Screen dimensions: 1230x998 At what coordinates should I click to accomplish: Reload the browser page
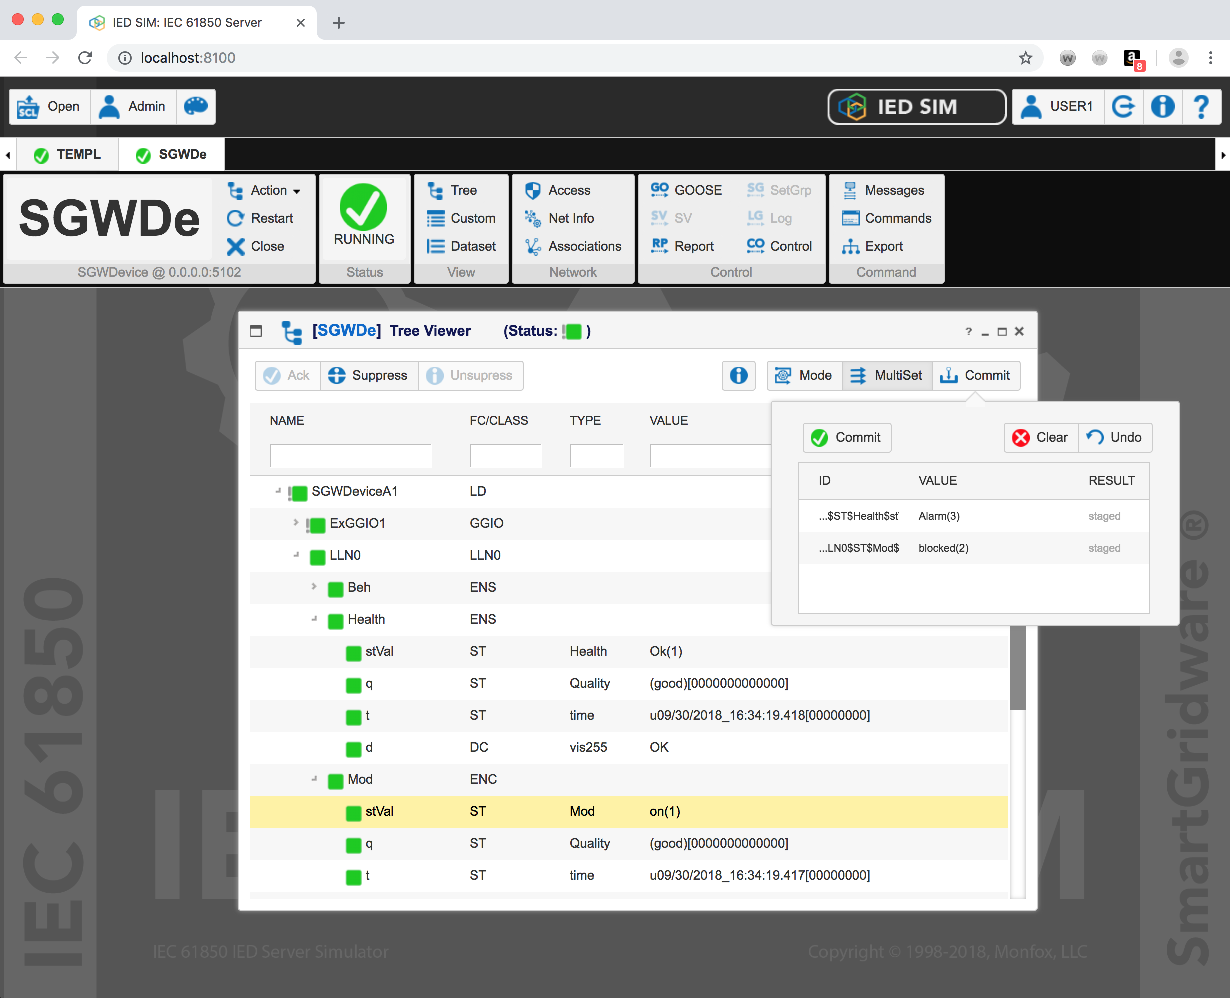[85, 58]
